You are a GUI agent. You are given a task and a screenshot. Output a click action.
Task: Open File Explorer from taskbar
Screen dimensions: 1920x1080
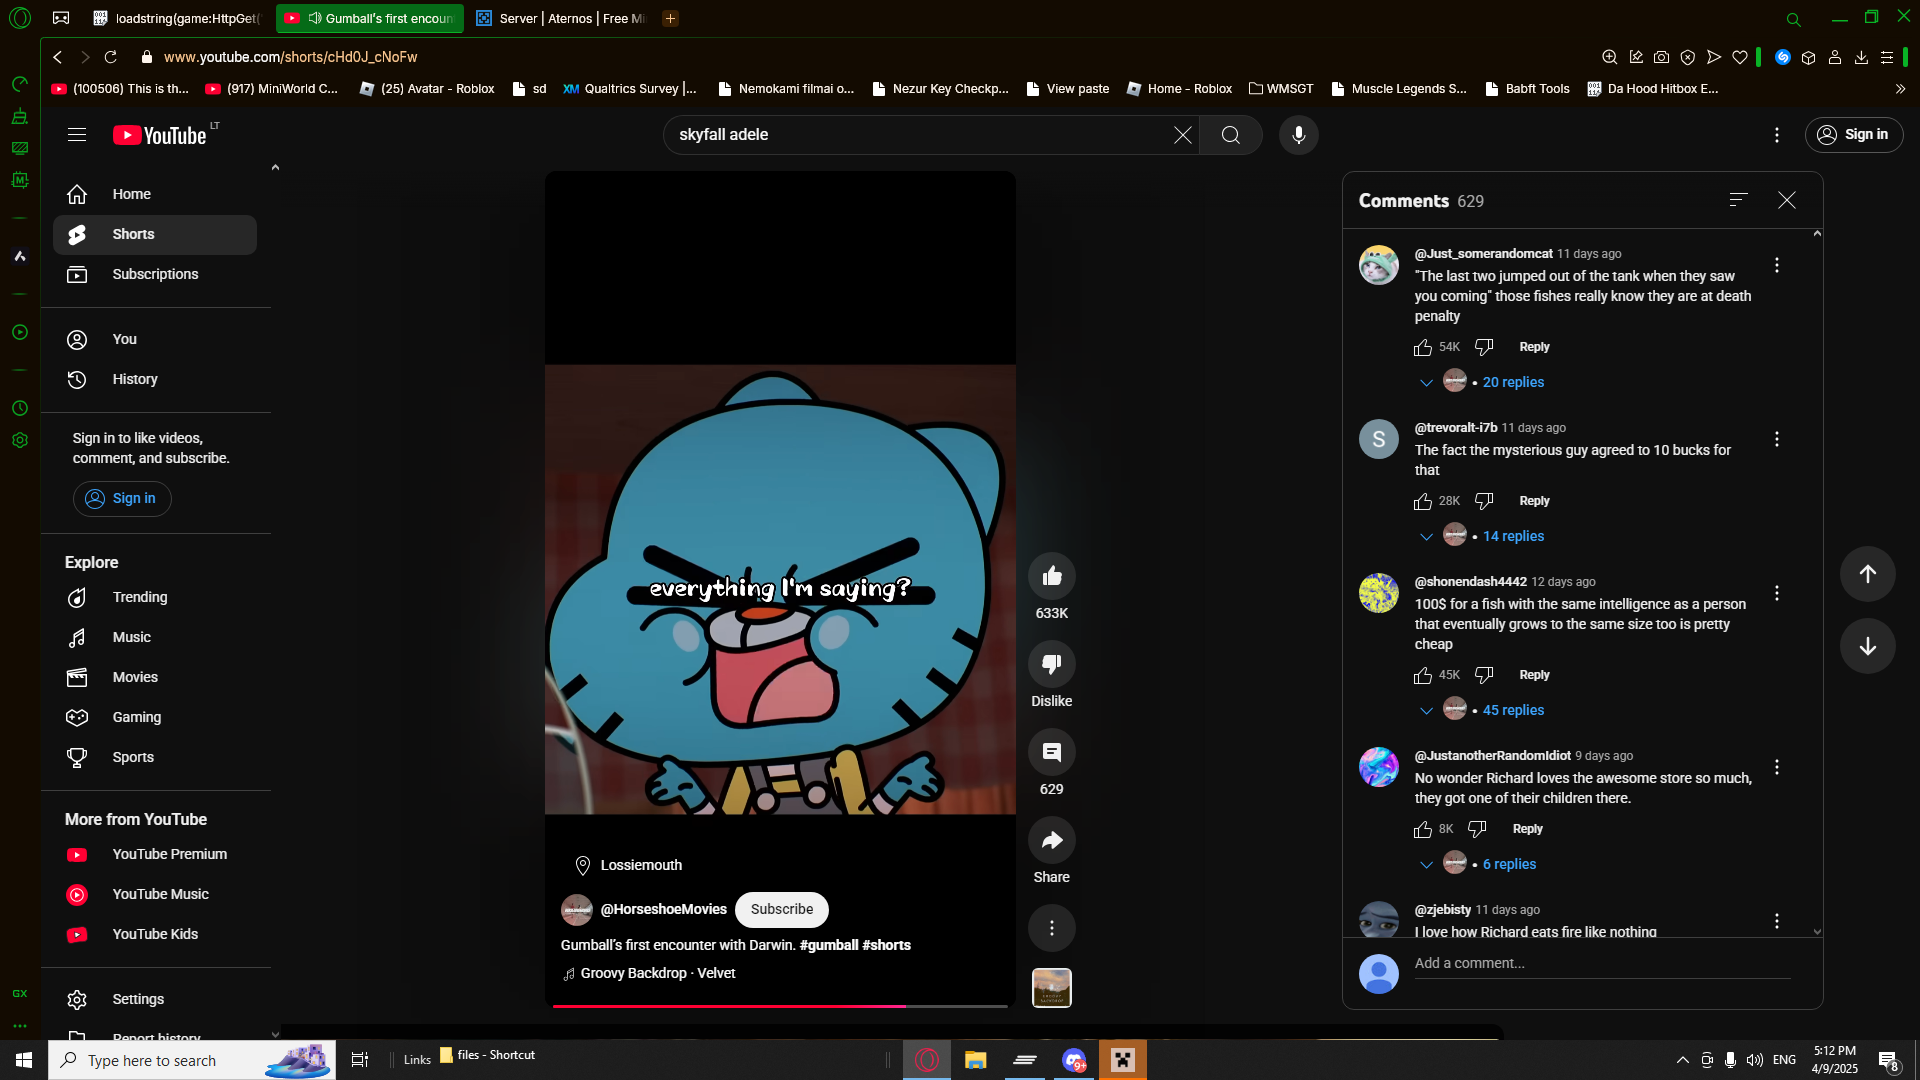975,1060
